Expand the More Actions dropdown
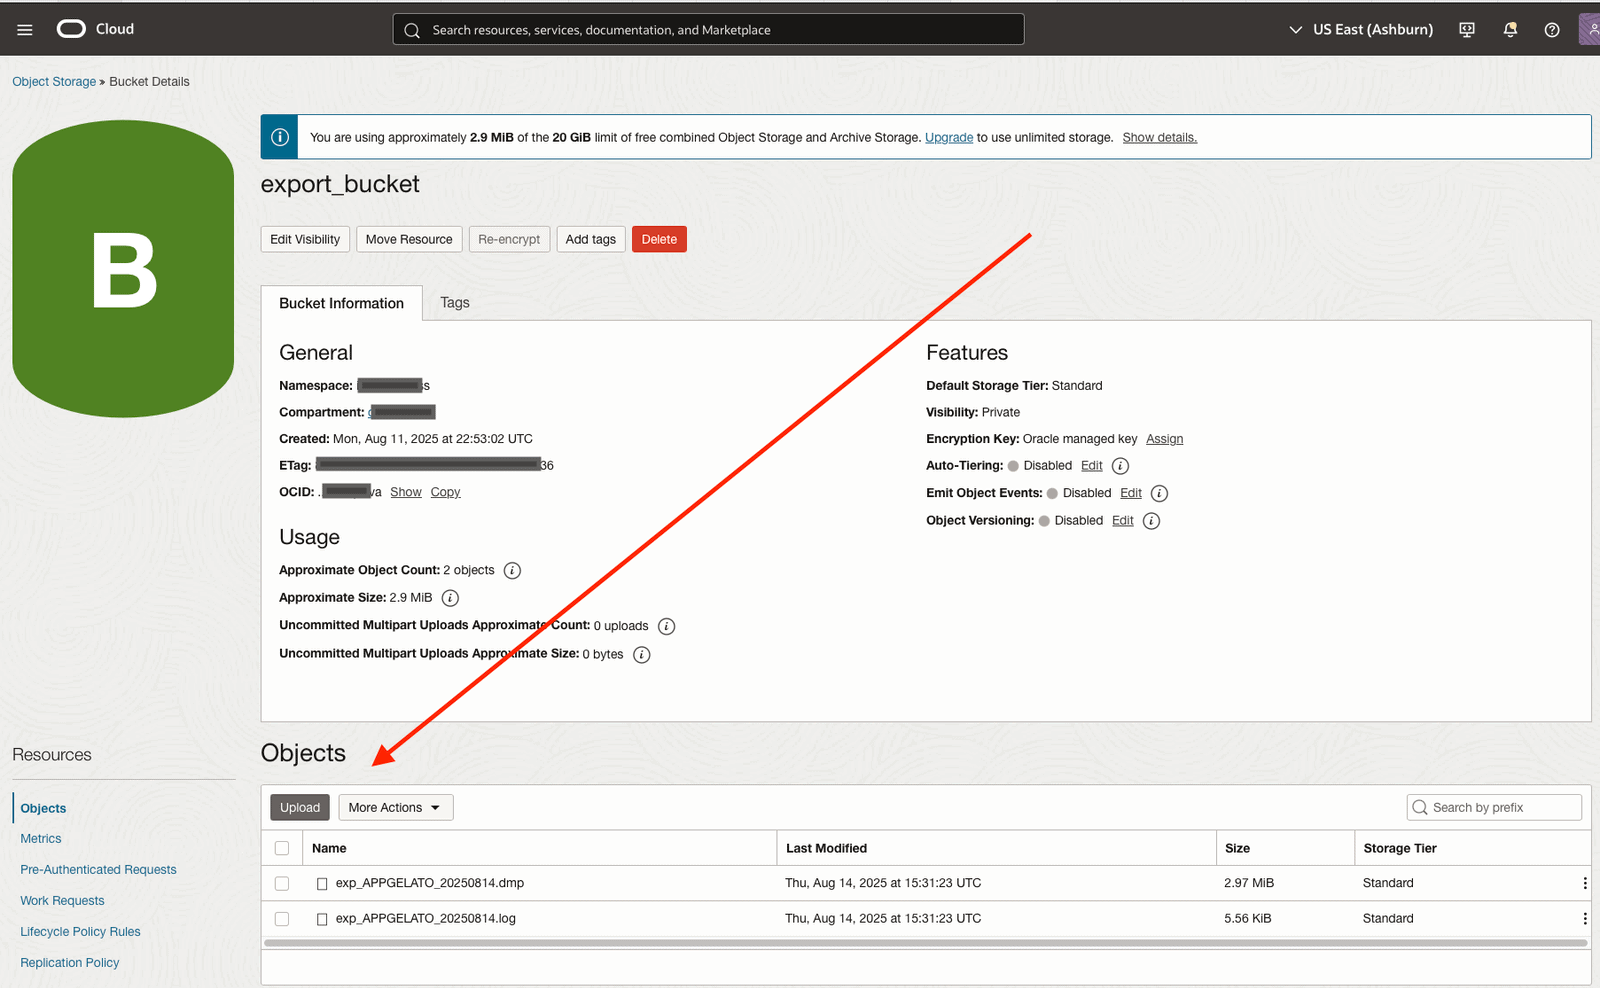Viewport: 1600px width, 988px height. click(x=395, y=808)
